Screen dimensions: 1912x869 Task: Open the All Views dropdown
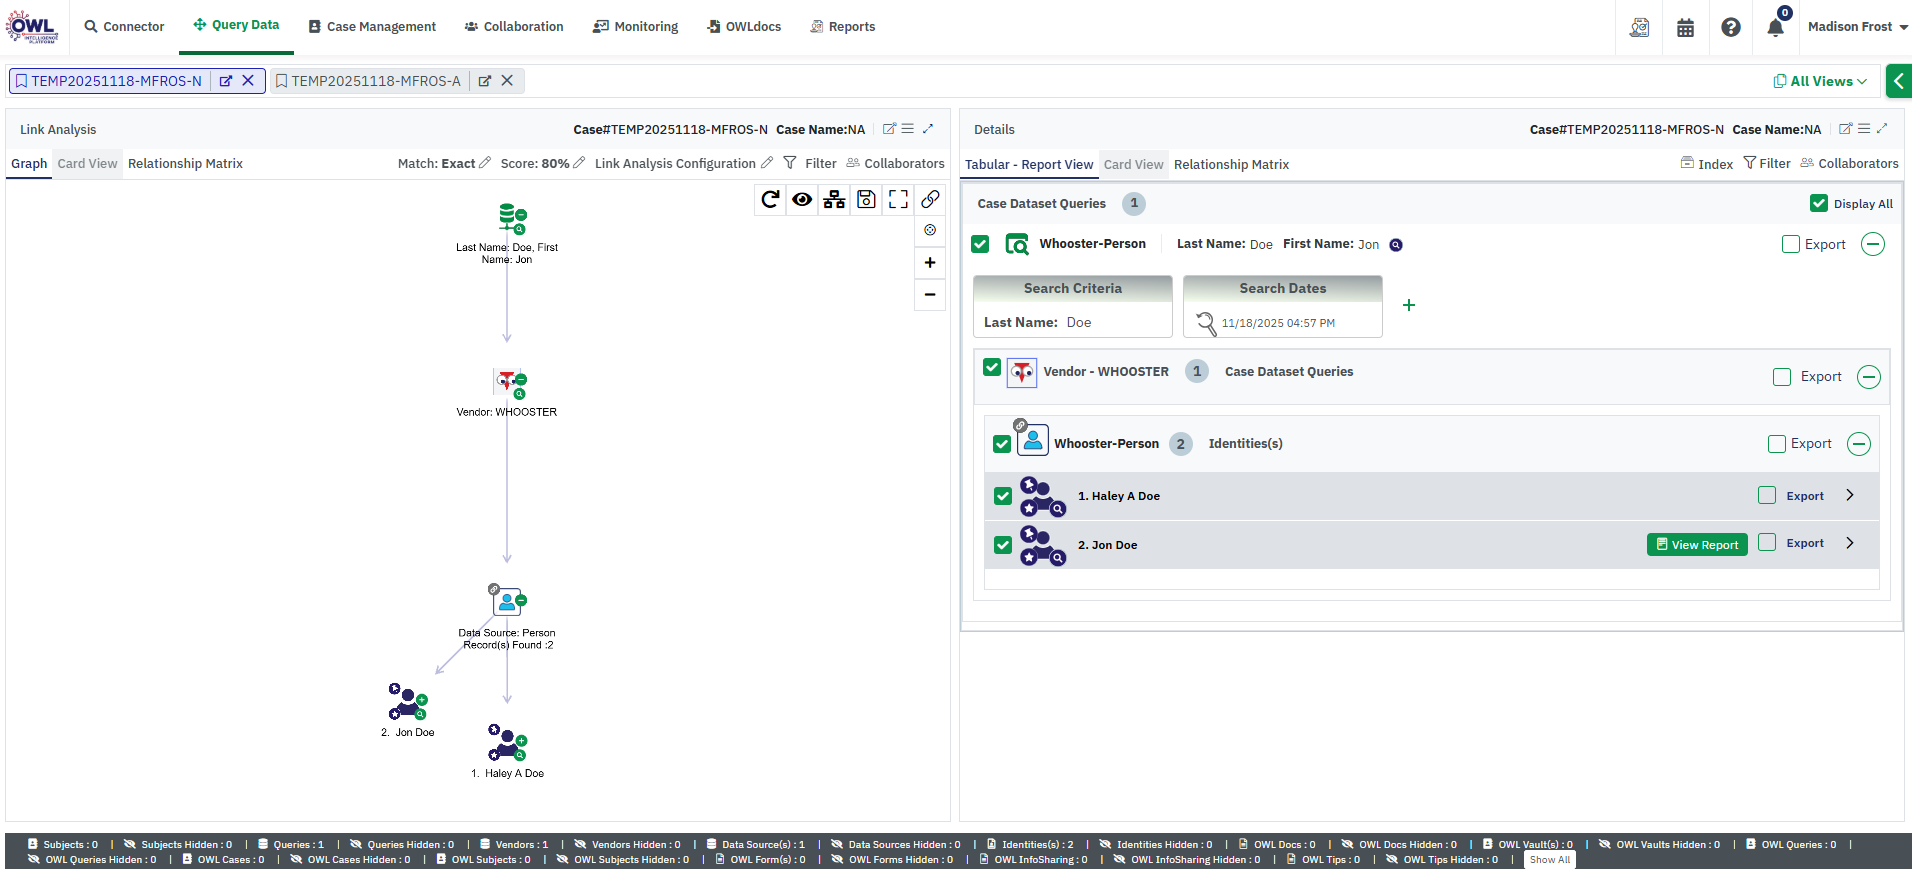[1820, 81]
